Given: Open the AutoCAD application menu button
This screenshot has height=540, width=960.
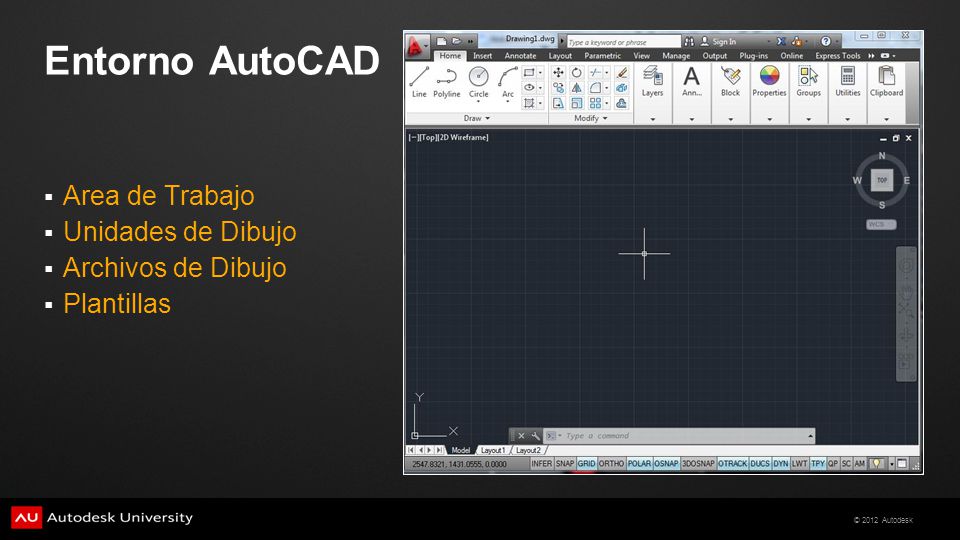Looking at the screenshot, I should [416, 46].
